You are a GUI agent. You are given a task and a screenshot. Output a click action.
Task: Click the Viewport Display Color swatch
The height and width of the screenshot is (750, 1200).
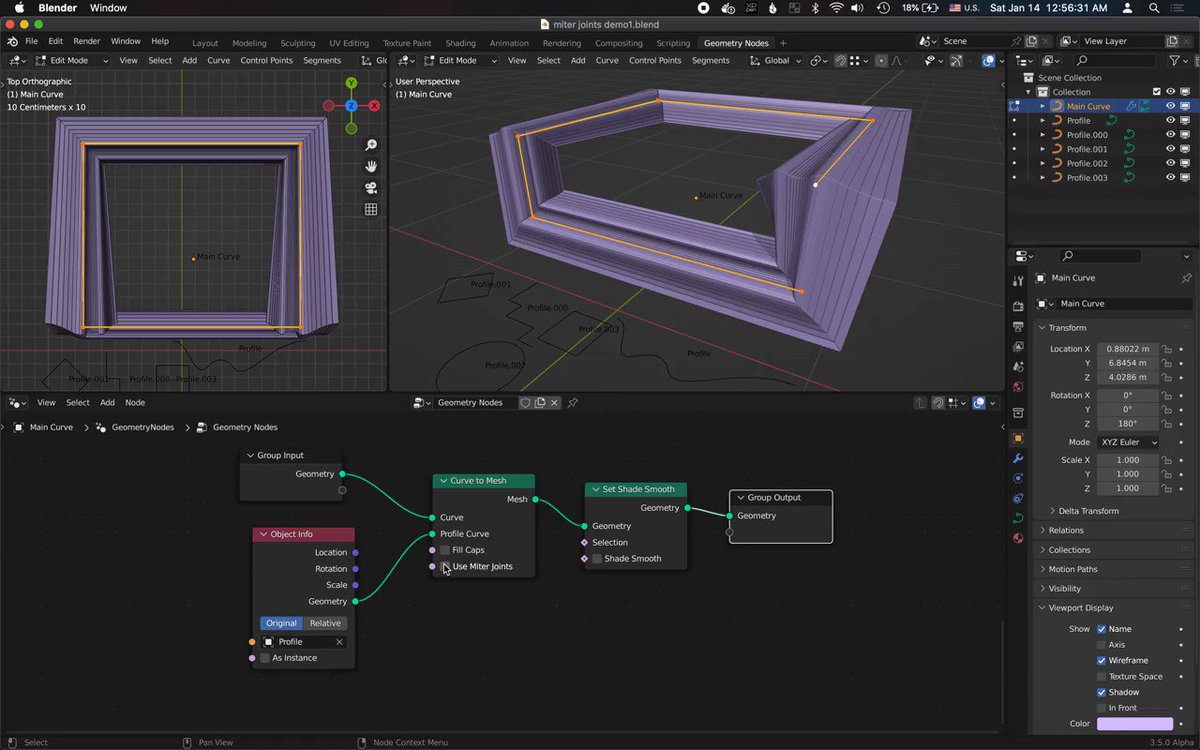[x=1134, y=724]
